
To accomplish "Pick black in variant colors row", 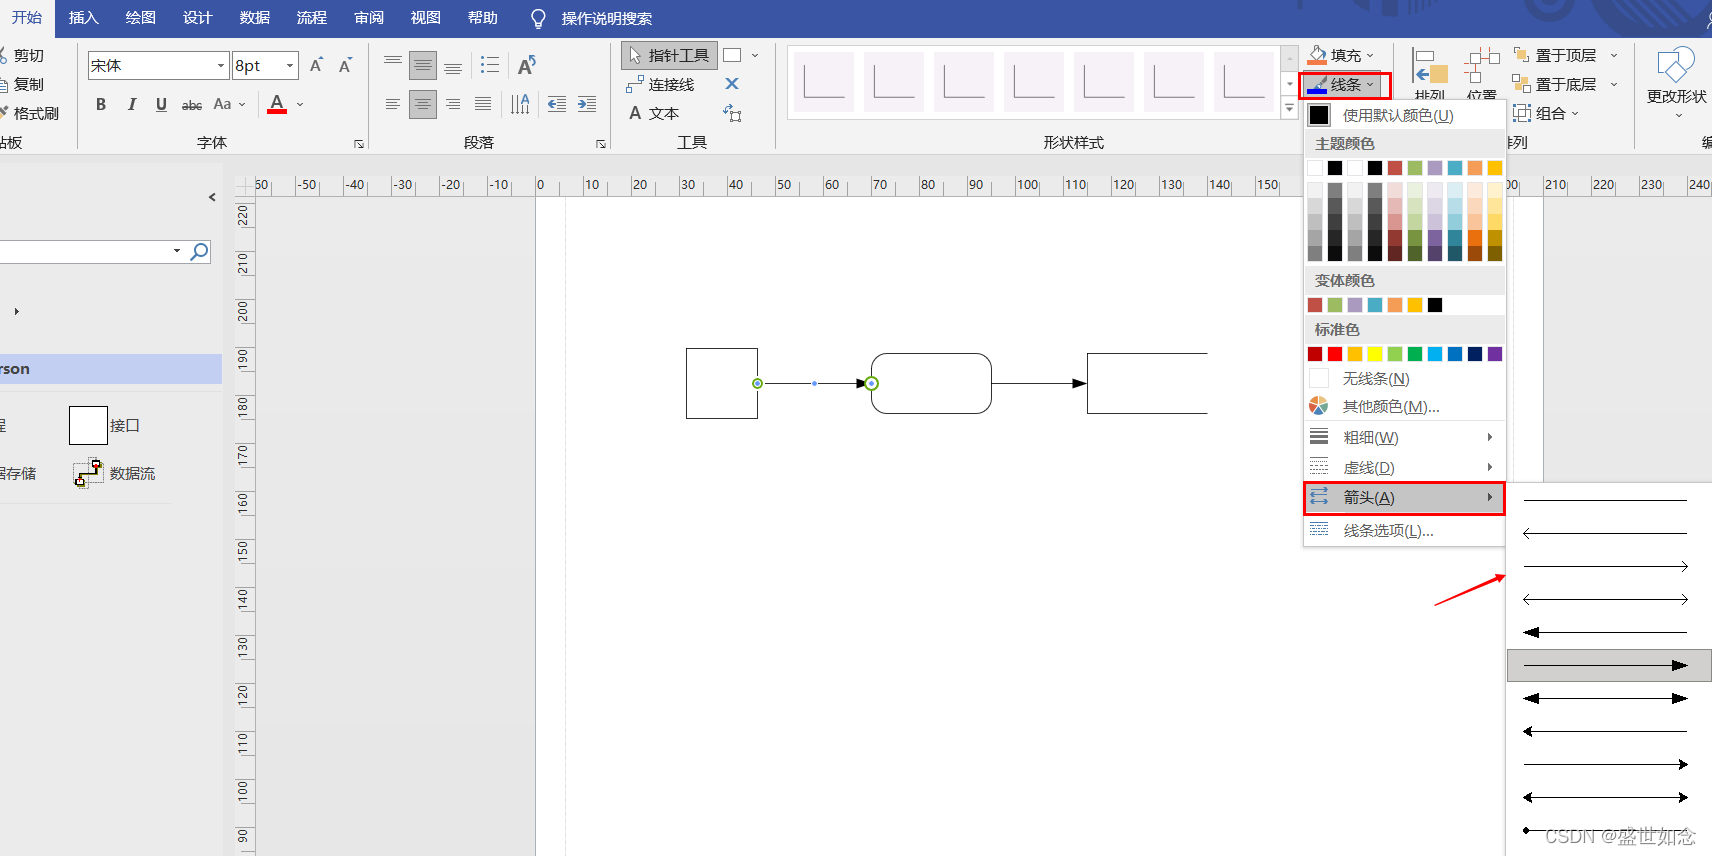I will pos(1435,305).
